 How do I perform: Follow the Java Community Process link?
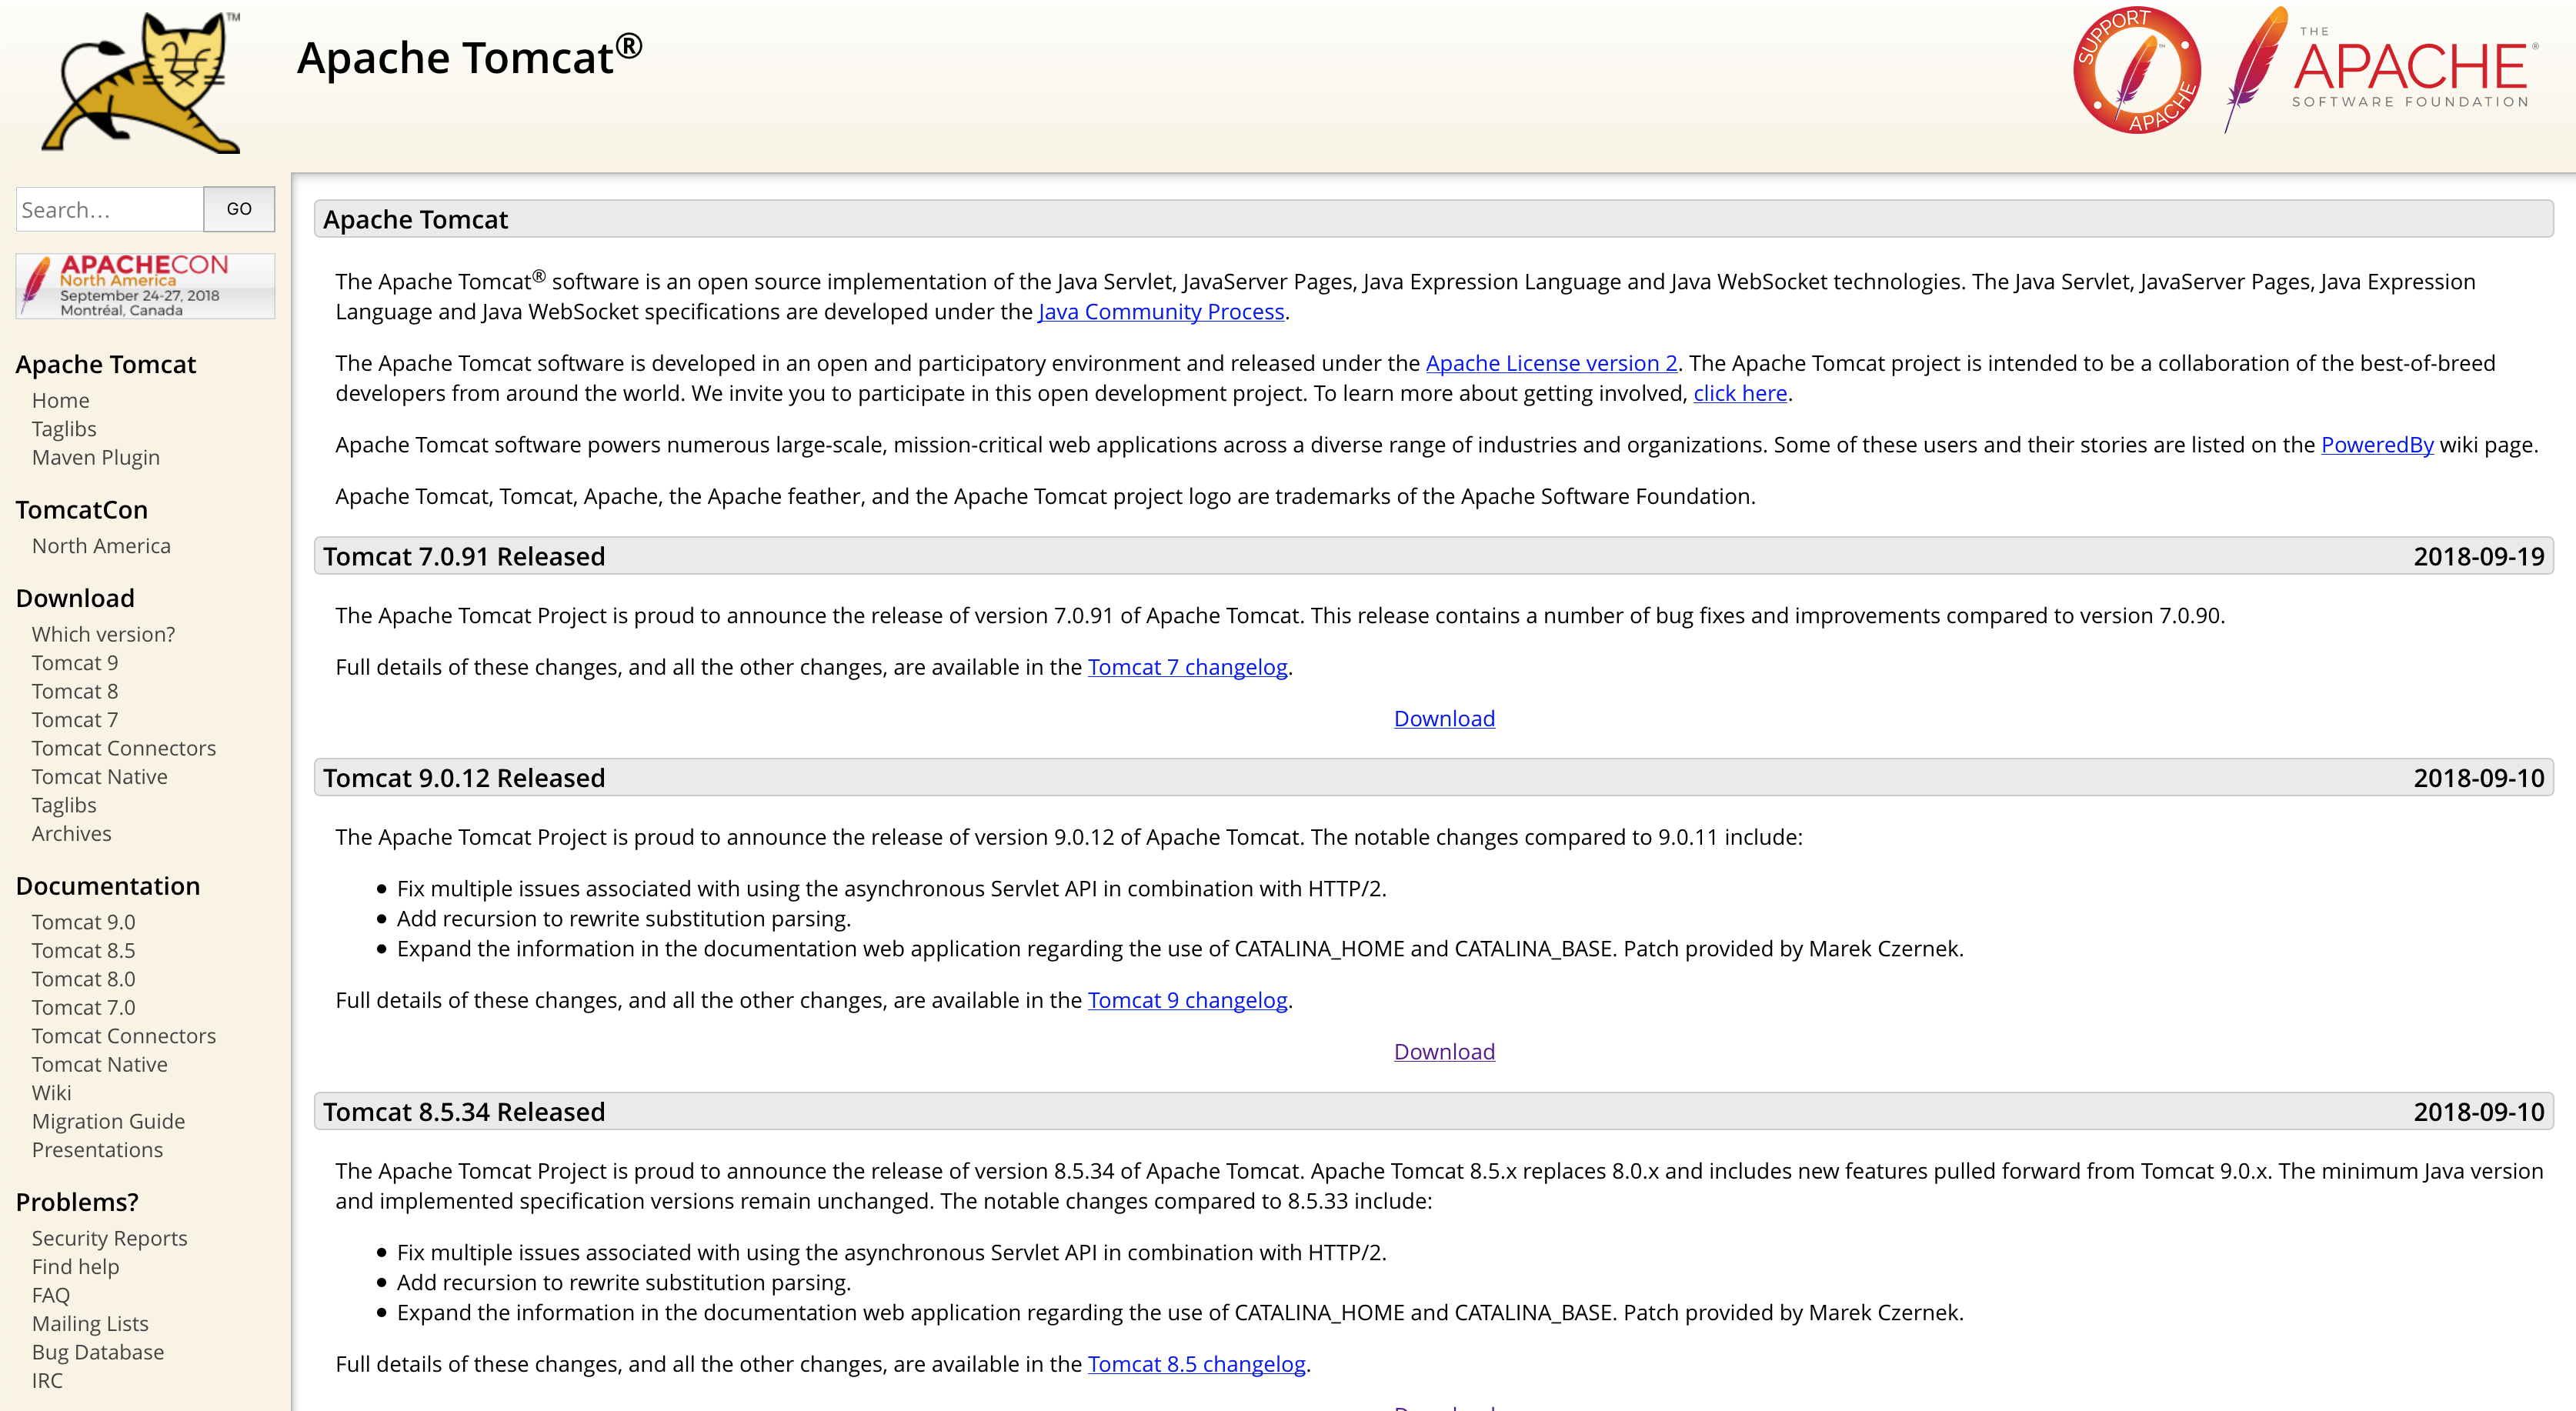coord(1161,312)
